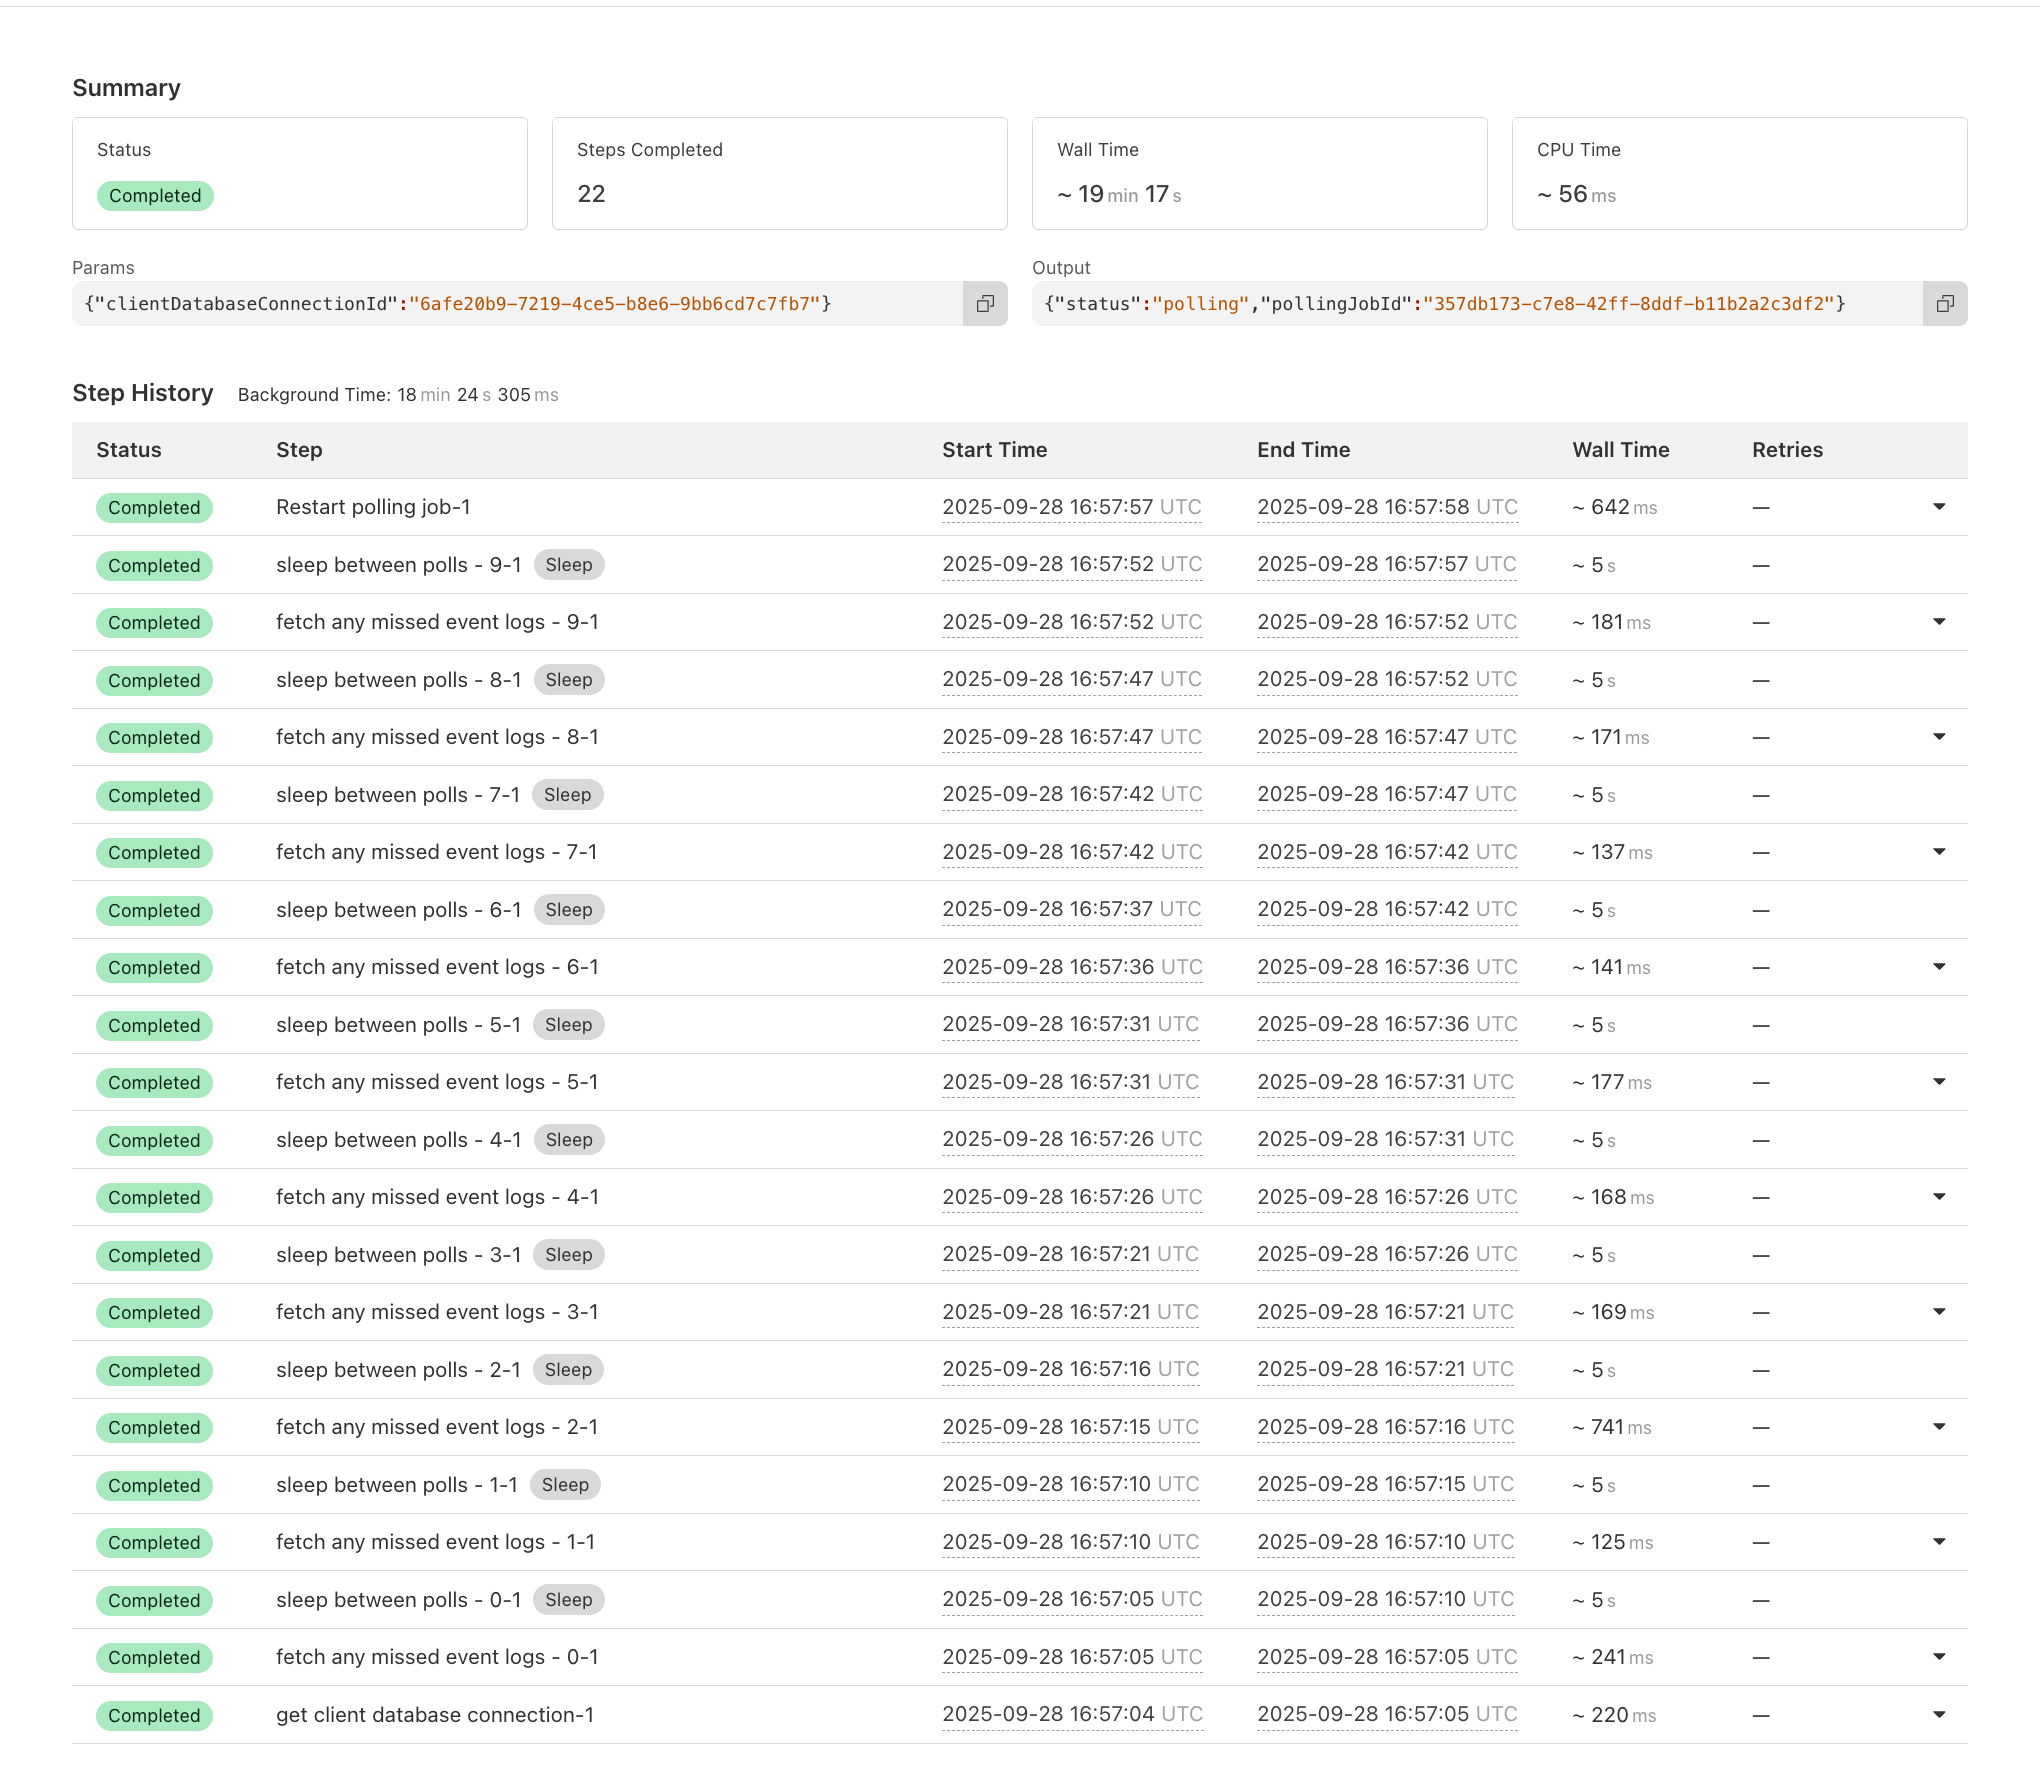
Task: Click the Completed badge in Summary Status
Action: click(x=155, y=196)
